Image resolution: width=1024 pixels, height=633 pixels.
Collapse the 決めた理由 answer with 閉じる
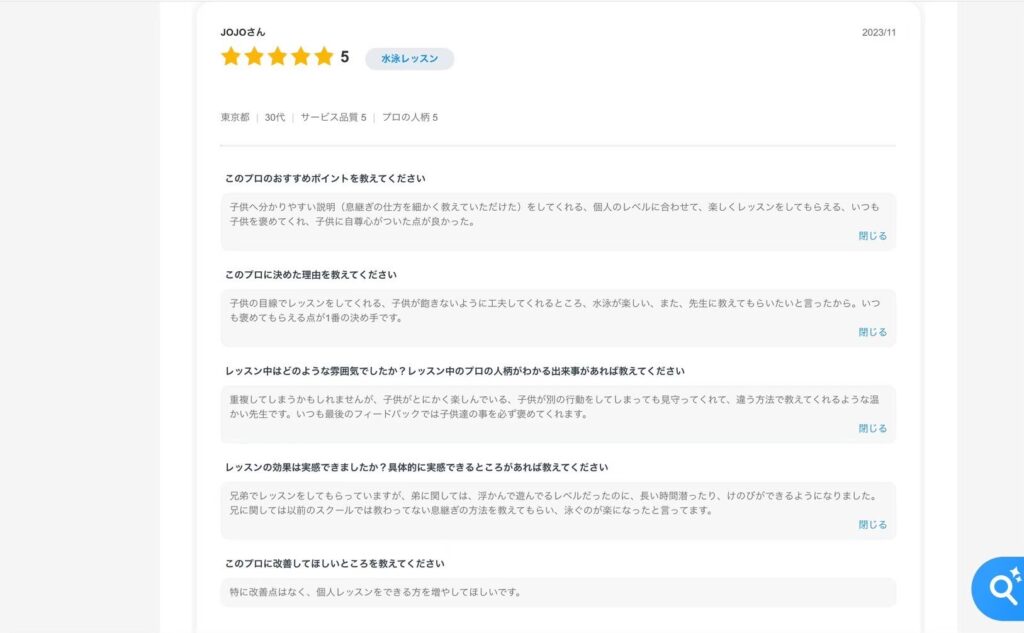[872, 332]
